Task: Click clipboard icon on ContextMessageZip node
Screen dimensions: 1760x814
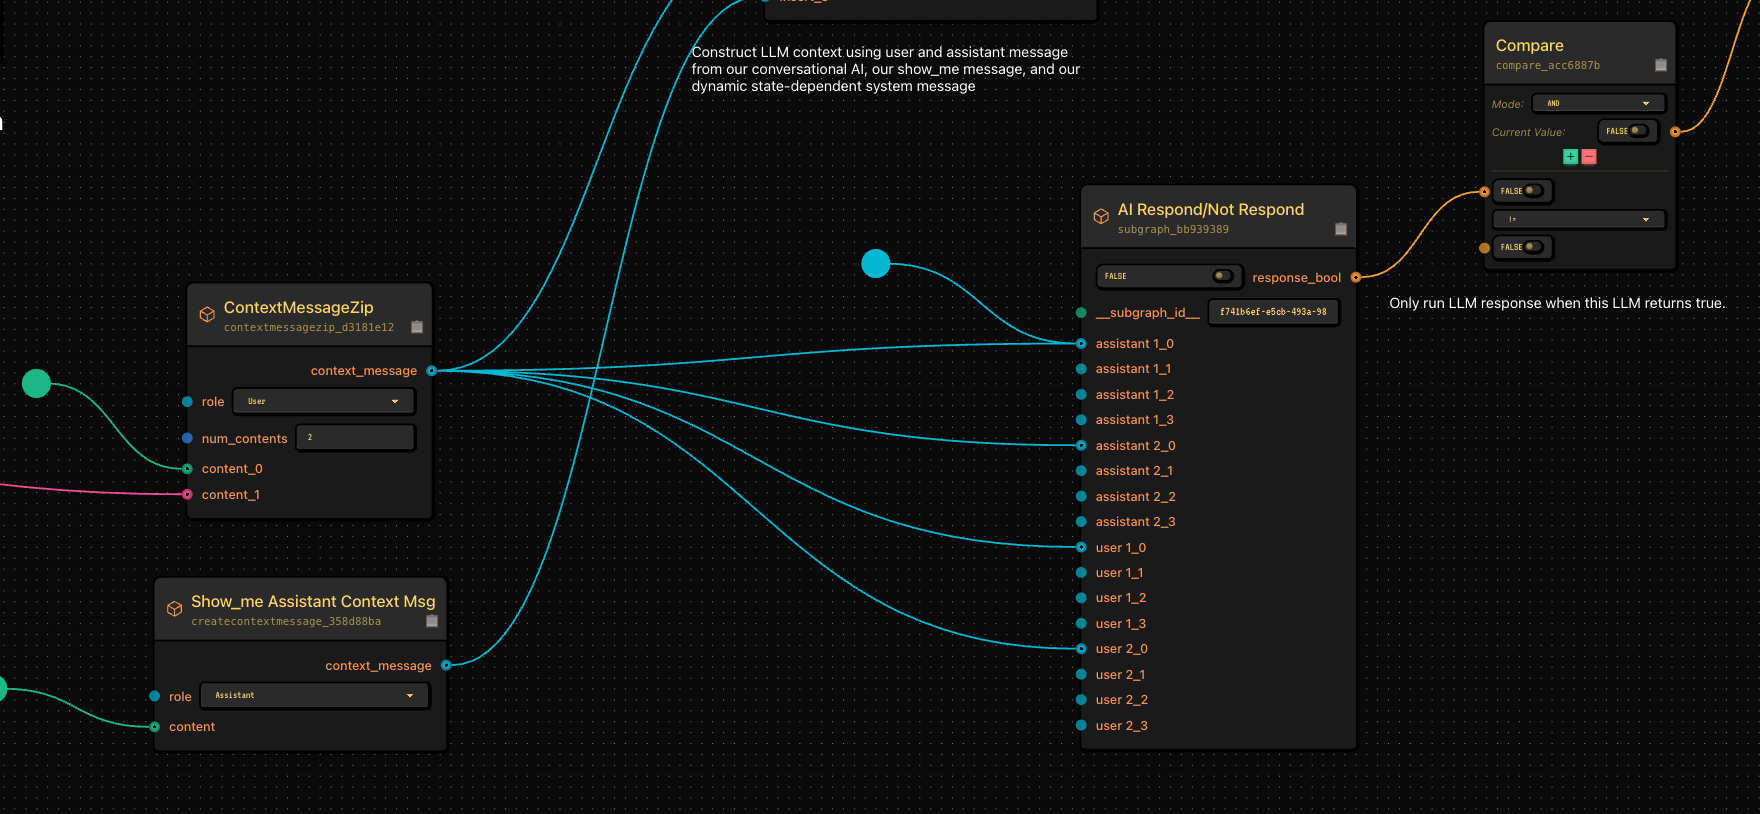Action: coord(417,327)
